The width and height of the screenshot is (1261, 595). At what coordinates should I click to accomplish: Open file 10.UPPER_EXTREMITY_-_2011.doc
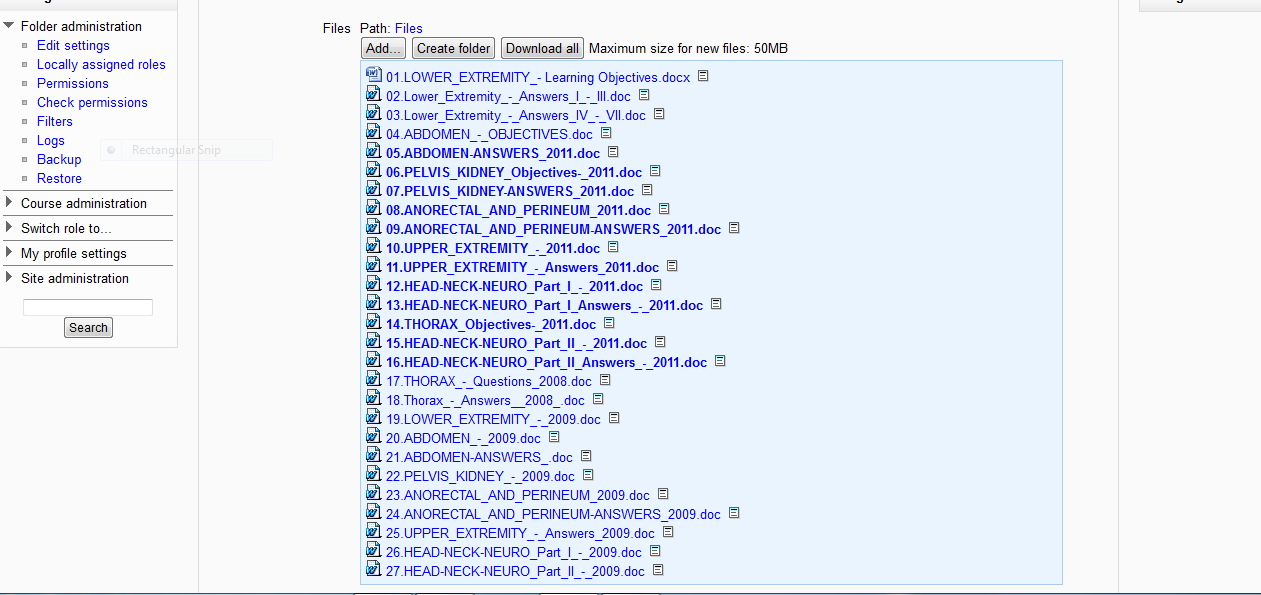pyautogui.click(x=493, y=248)
